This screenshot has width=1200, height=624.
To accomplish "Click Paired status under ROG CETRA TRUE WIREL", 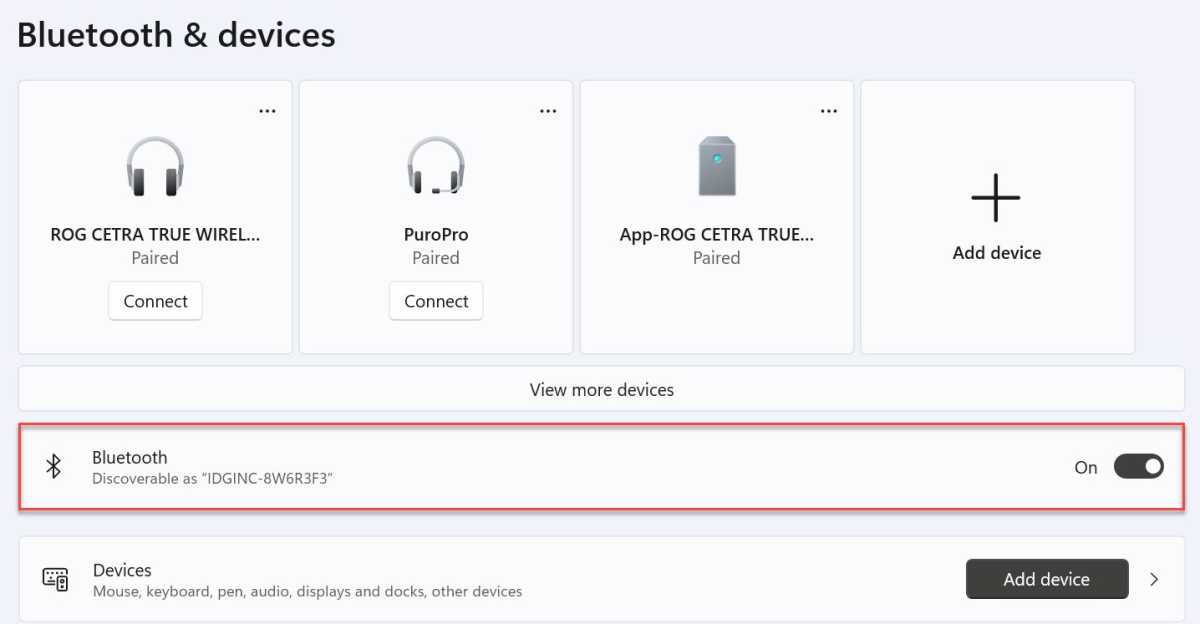I will coord(155,258).
